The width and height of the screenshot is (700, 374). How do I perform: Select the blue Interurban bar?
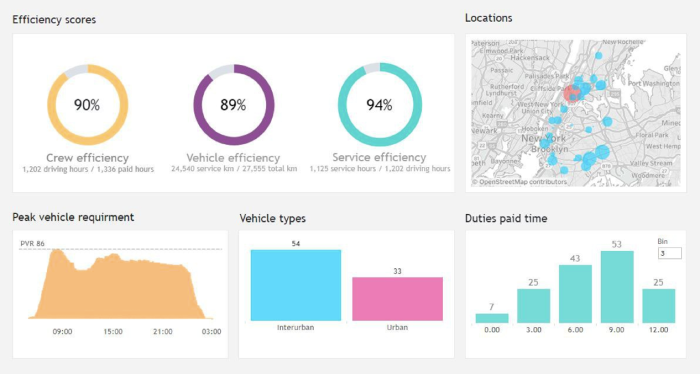tap(296, 285)
